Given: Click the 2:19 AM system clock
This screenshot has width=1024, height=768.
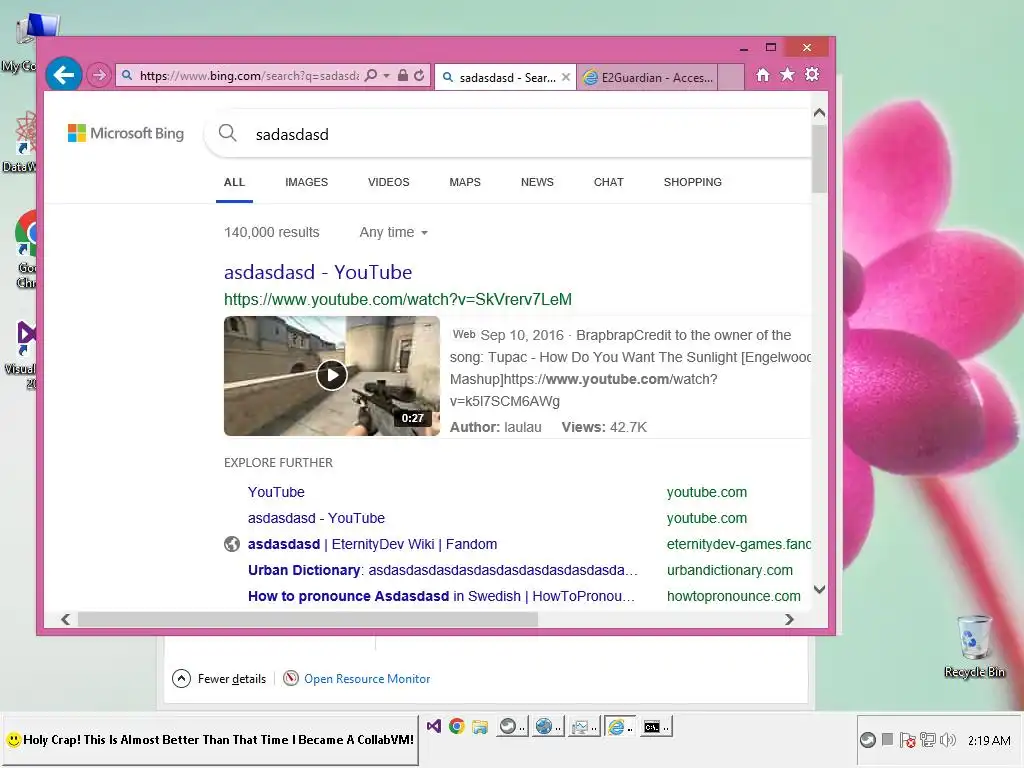Looking at the screenshot, I should pyautogui.click(x=989, y=741).
